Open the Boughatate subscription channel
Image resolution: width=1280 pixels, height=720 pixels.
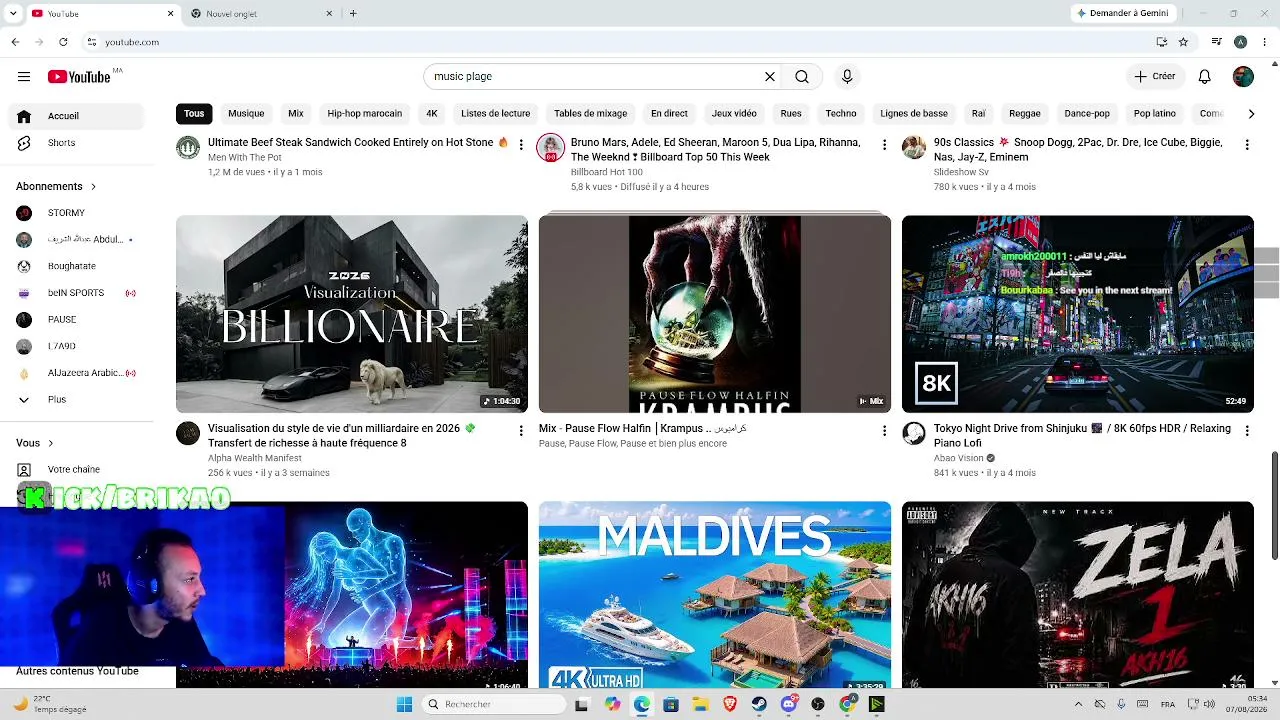pyautogui.click(x=76, y=266)
